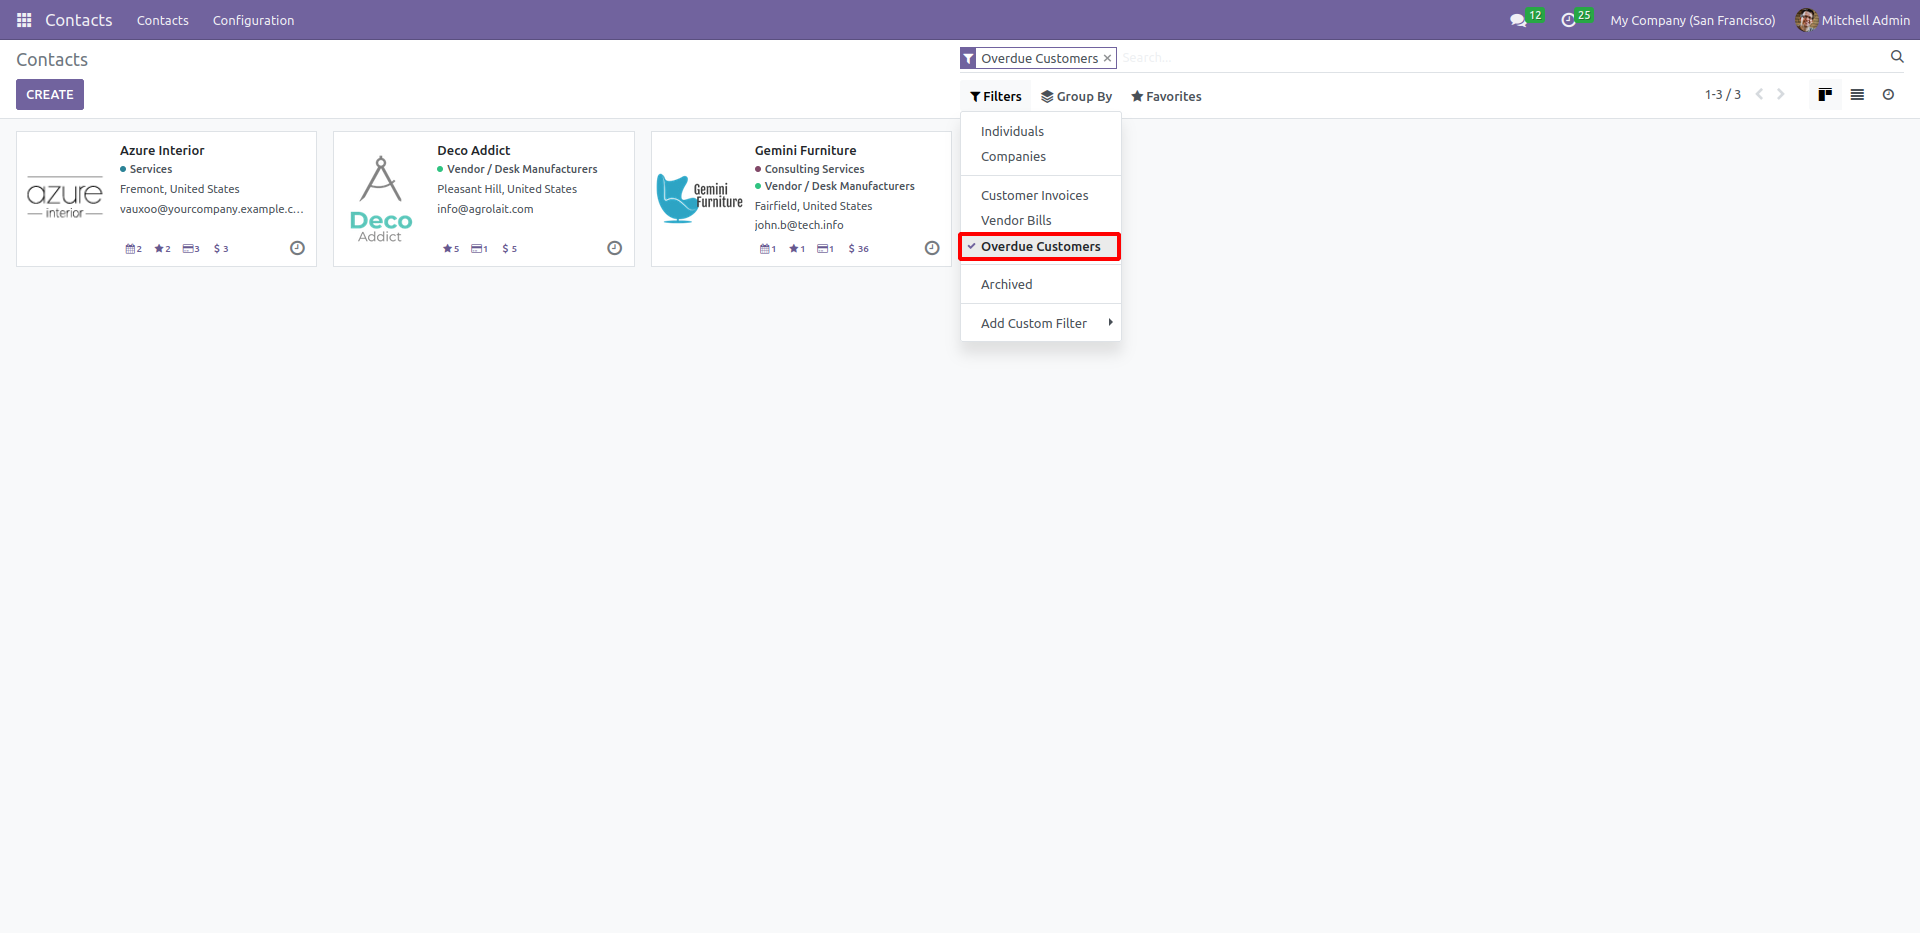
Task: Click Deco Addict's Vendor / Desk Manufacturers tag
Action: tap(517, 170)
